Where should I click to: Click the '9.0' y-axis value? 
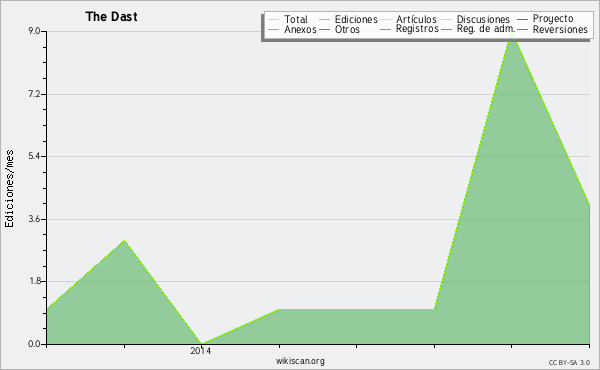tap(34, 31)
